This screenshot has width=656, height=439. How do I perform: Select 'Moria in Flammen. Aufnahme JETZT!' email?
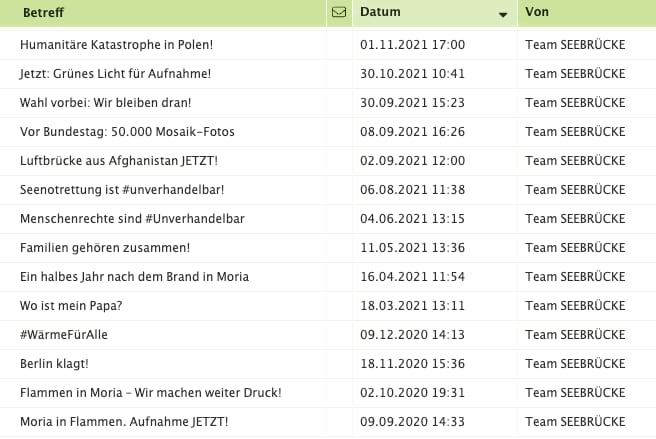(x=124, y=422)
